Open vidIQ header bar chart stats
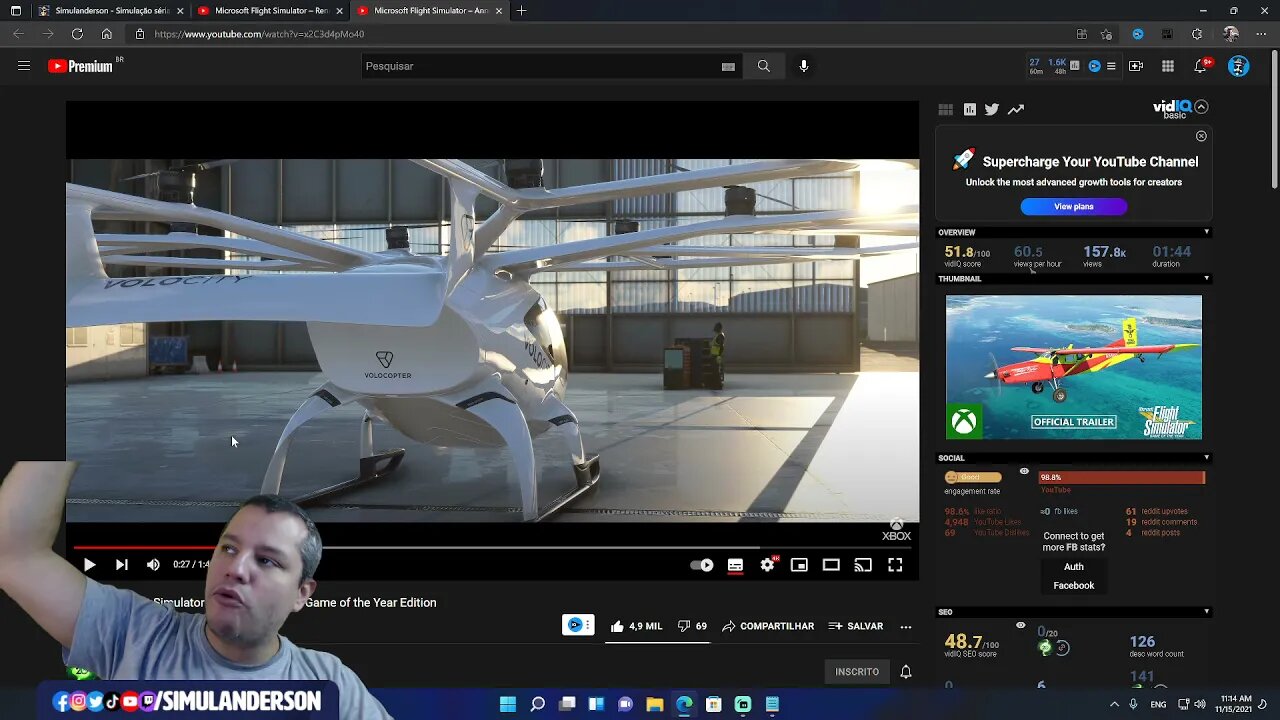Screen dimensions: 1280x720 coord(1074,66)
